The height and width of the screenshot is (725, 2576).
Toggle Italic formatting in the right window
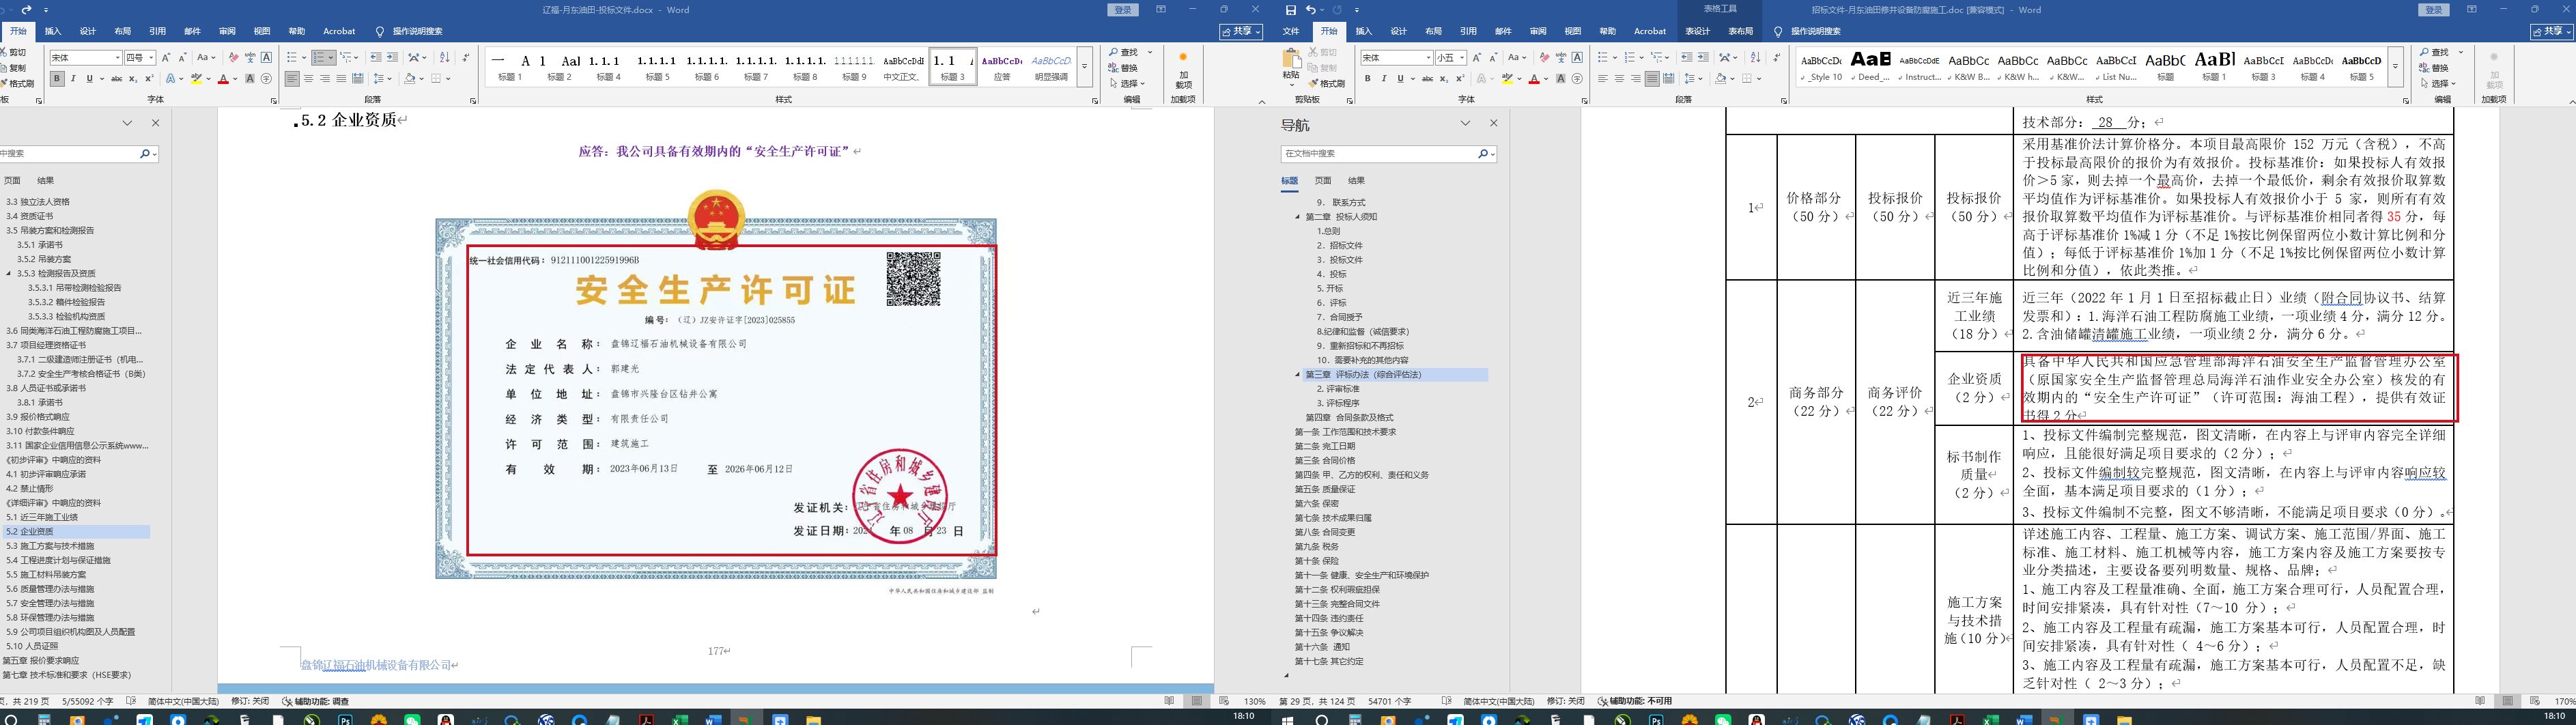pyautogui.click(x=1383, y=79)
